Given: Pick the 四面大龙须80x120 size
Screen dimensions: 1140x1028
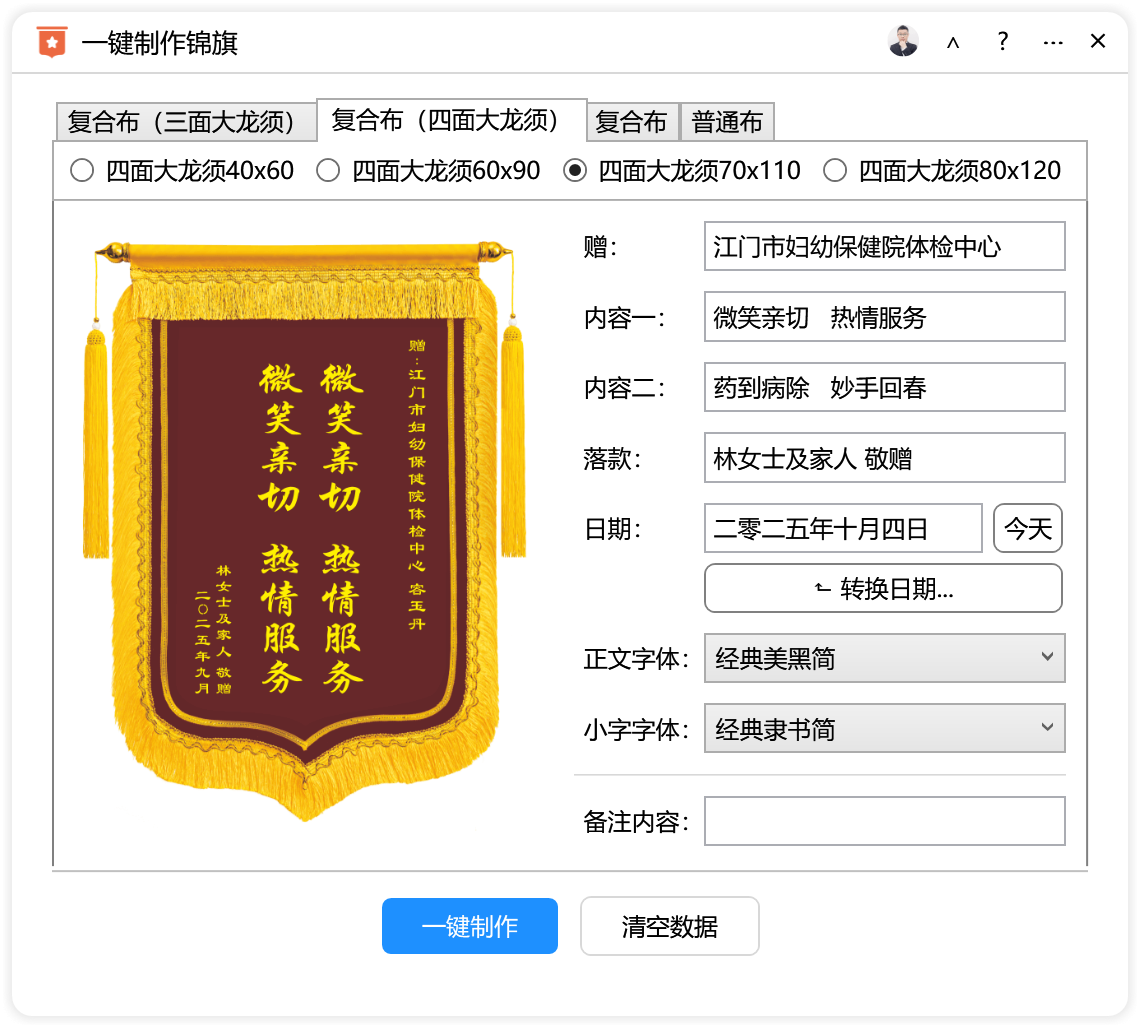Looking at the screenshot, I should click(x=834, y=171).
